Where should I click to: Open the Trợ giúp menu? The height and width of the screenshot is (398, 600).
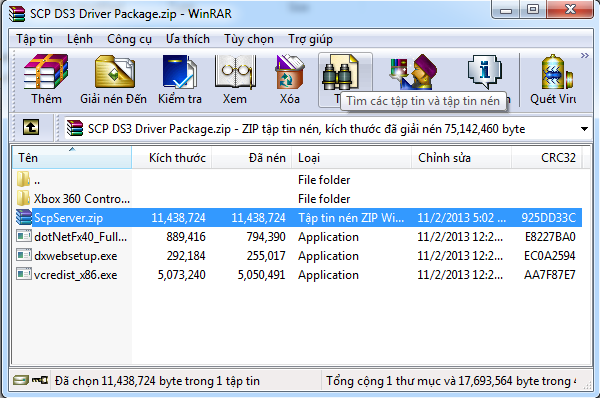(x=310, y=39)
